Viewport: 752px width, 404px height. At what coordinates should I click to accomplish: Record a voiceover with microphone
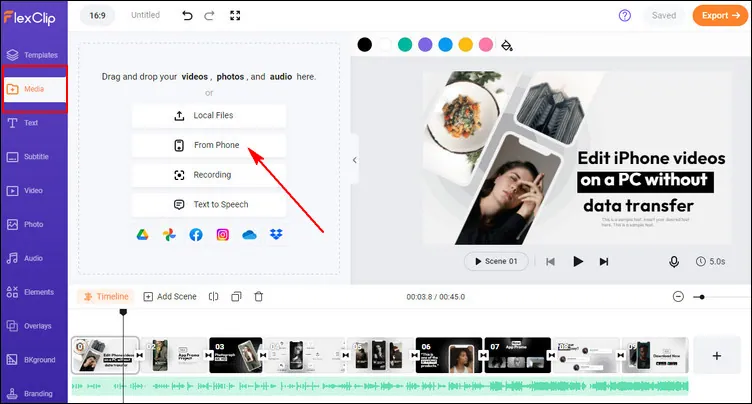674,261
